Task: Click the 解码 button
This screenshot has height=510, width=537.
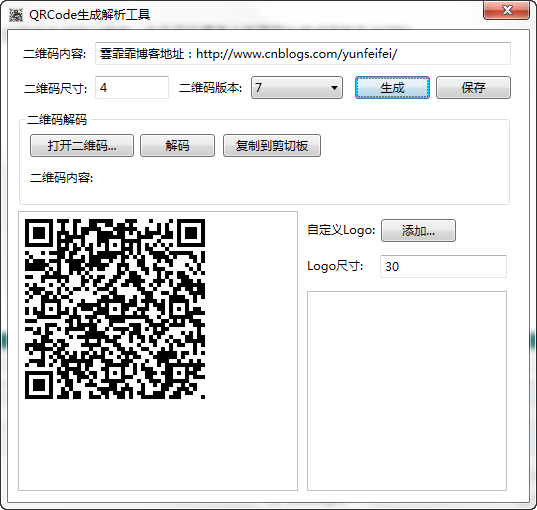Action: (x=177, y=146)
